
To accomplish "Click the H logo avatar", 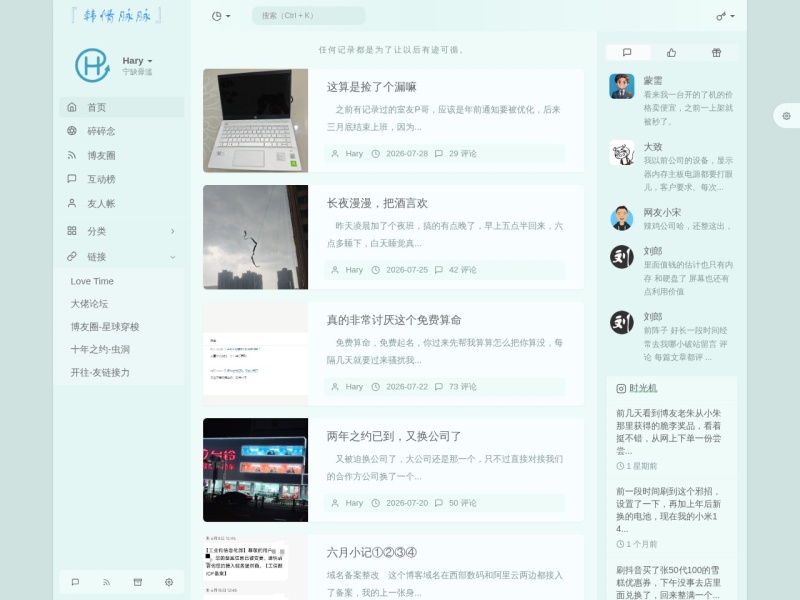I will pos(92,65).
